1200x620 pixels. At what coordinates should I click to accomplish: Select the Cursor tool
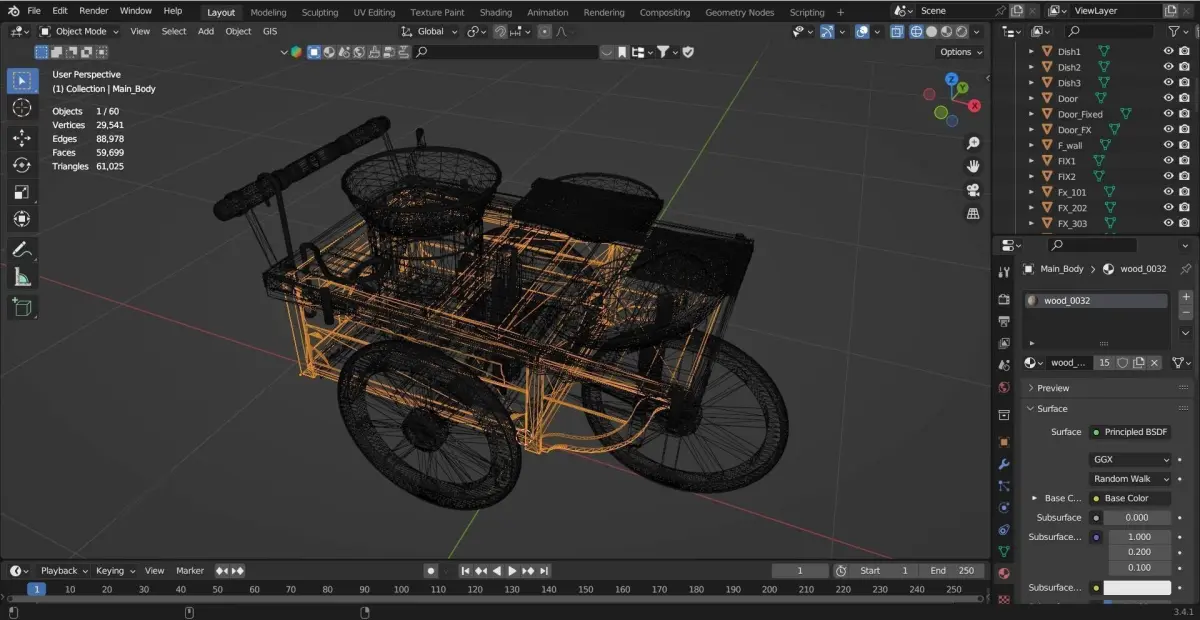[x=22, y=107]
